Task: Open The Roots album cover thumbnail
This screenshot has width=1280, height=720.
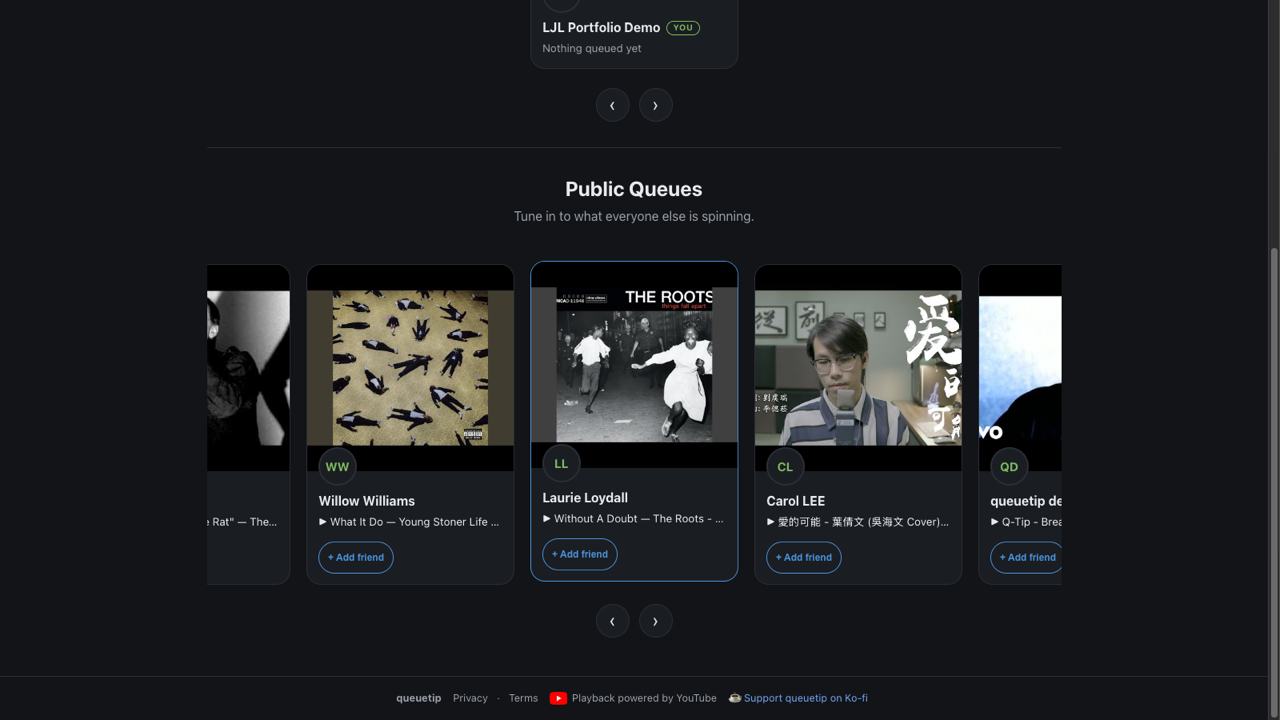Action: 634,365
